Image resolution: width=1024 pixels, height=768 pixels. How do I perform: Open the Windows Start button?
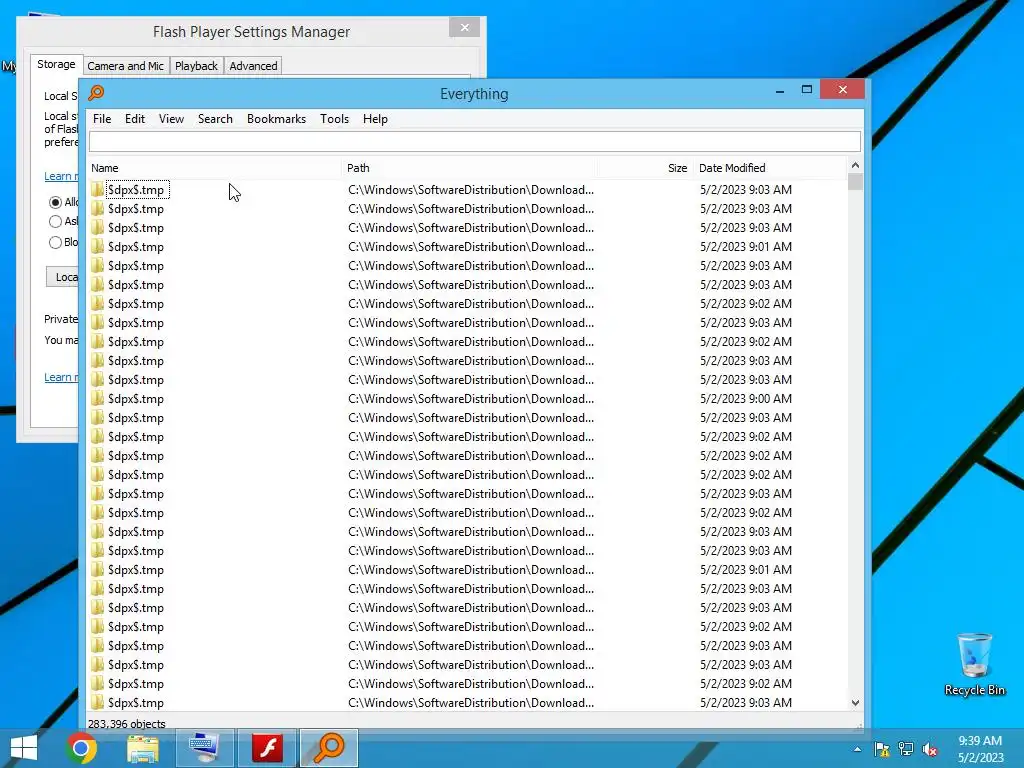tap(24, 748)
